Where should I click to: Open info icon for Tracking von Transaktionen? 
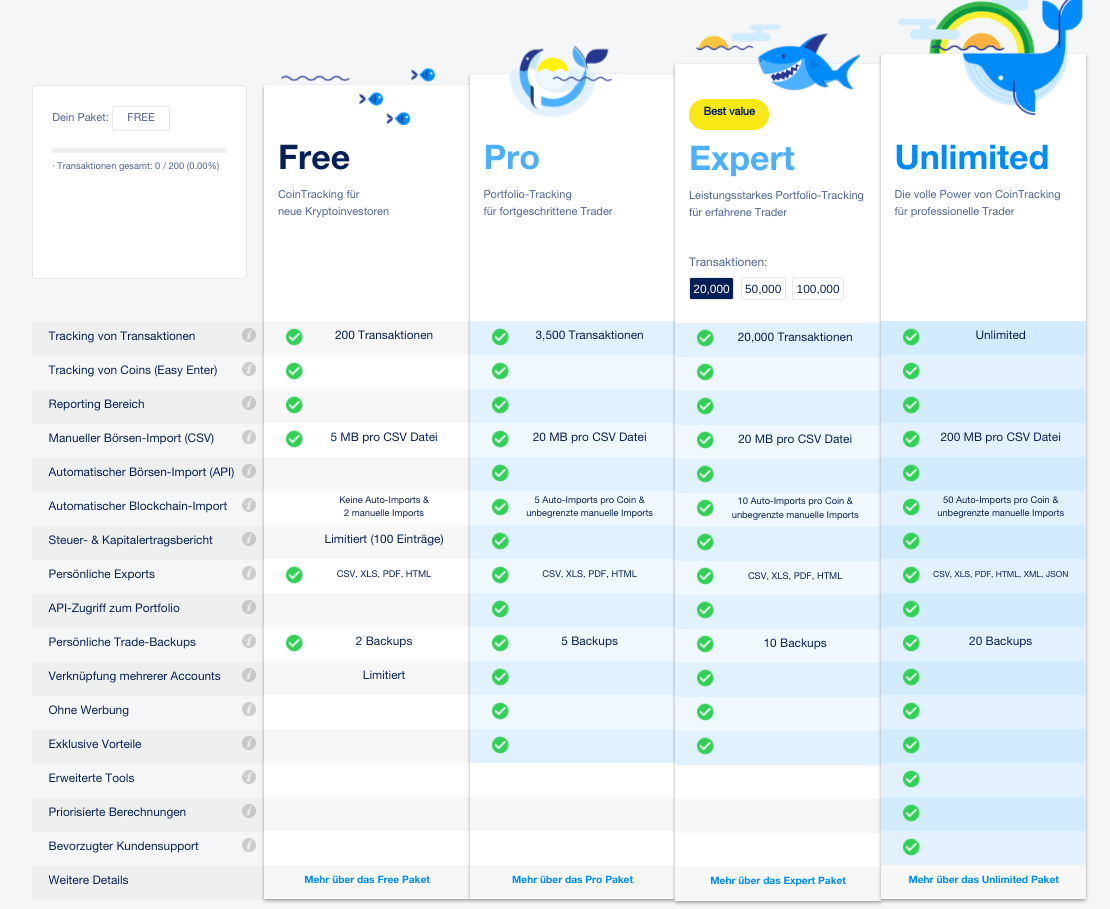[248, 335]
